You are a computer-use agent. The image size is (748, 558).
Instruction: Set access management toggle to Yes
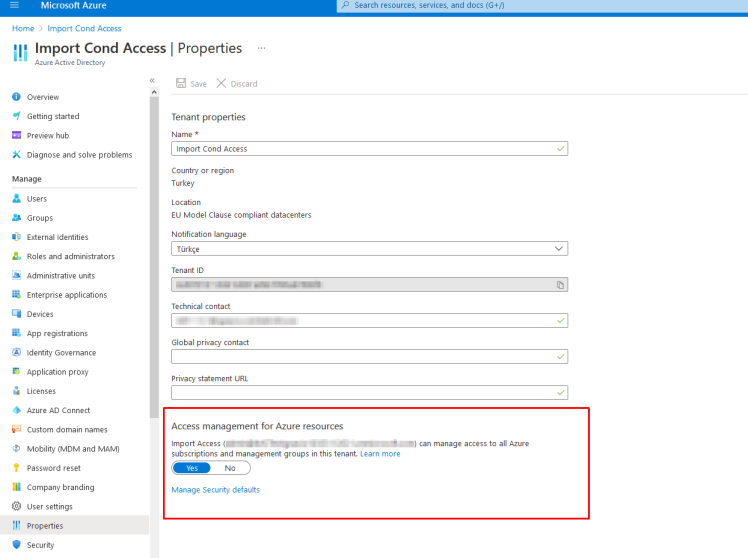tap(191, 468)
